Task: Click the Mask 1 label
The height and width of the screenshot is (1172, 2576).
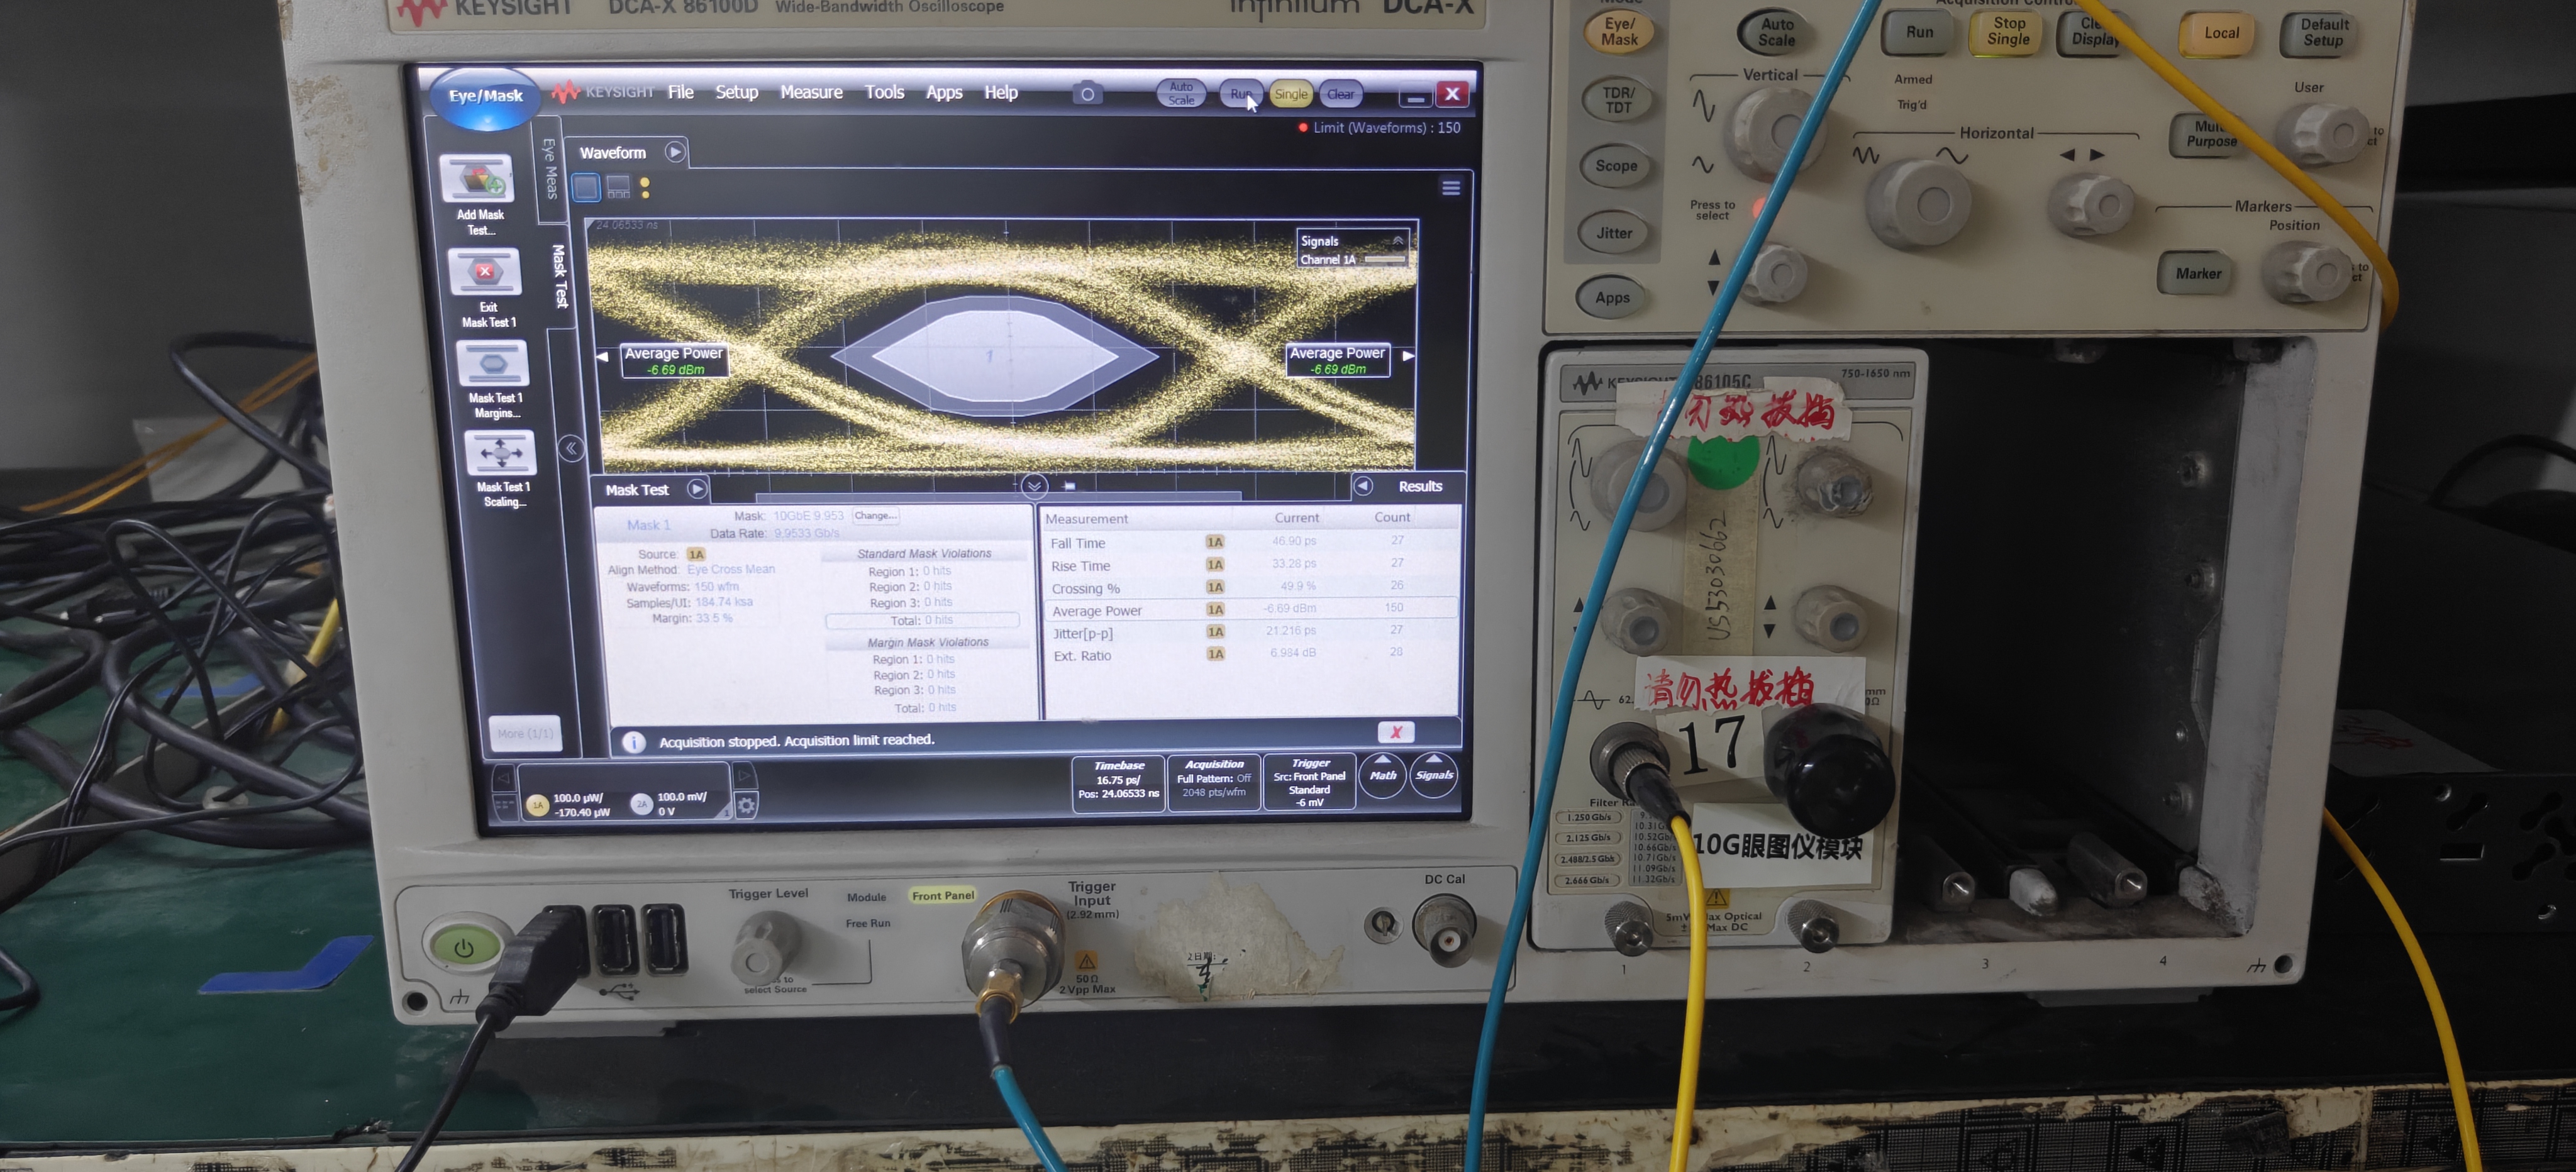Action: pyautogui.click(x=648, y=525)
